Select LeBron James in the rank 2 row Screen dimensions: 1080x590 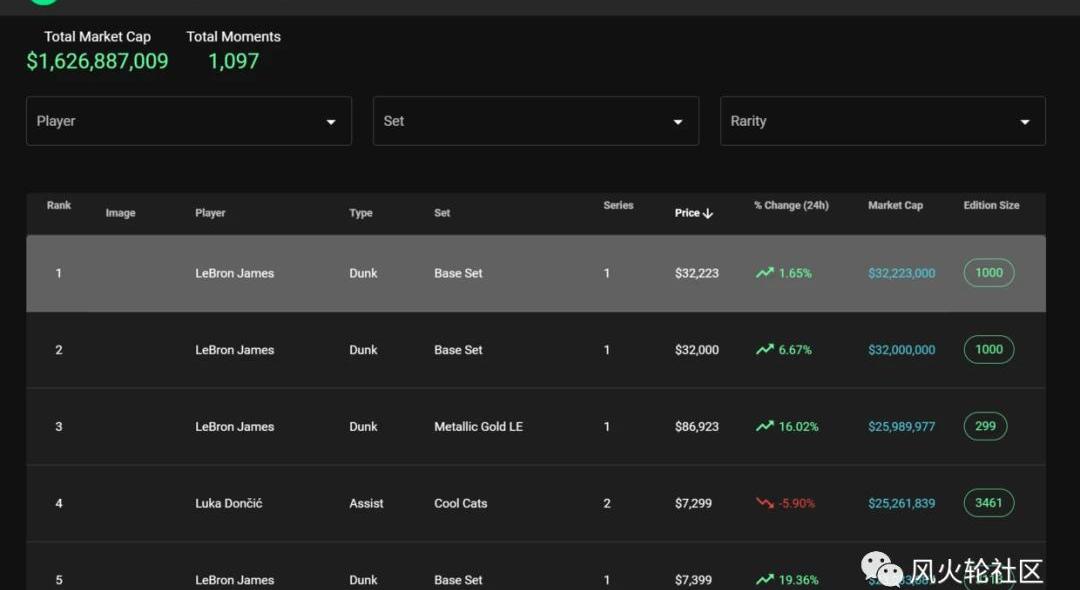click(235, 350)
